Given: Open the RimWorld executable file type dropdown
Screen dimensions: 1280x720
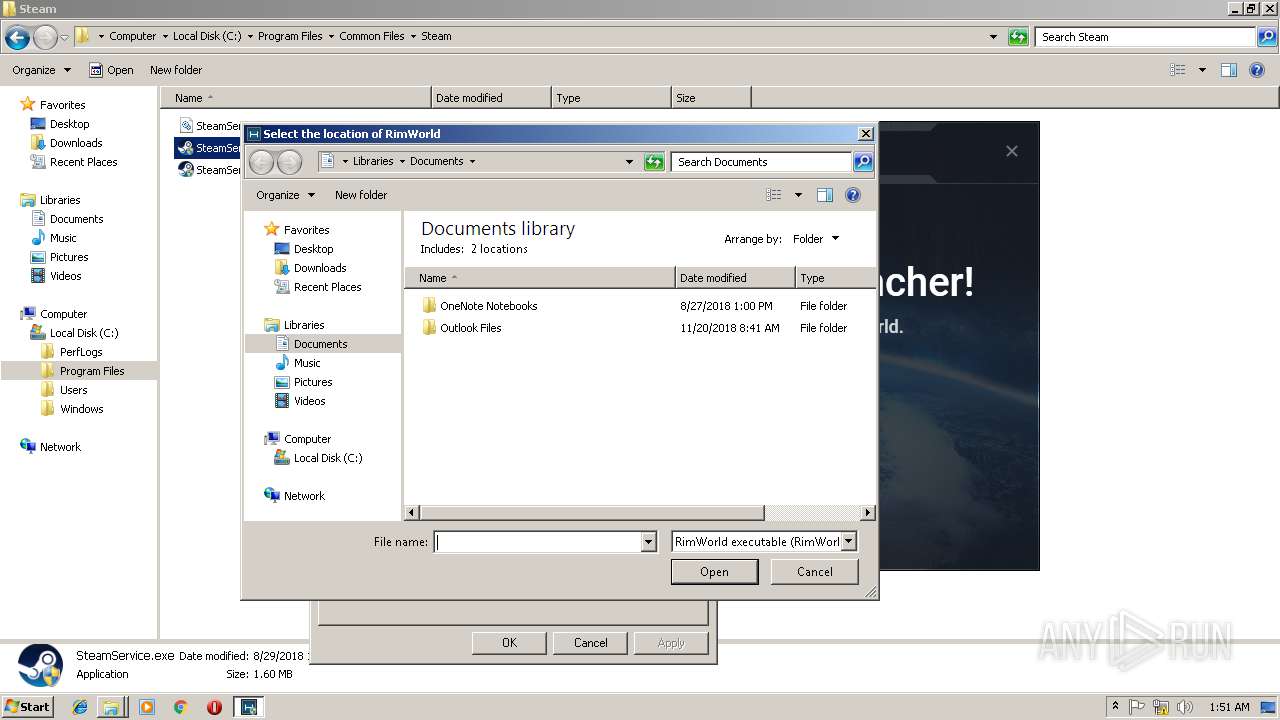Looking at the screenshot, I should click(848, 542).
